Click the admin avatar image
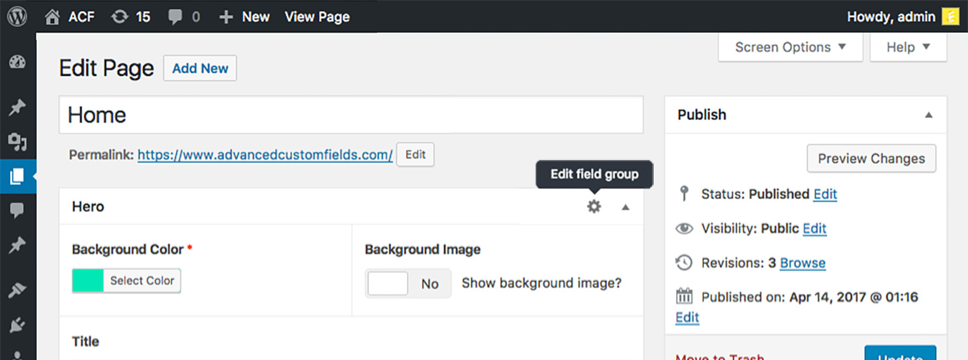The image size is (968, 360). [x=950, y=17]
